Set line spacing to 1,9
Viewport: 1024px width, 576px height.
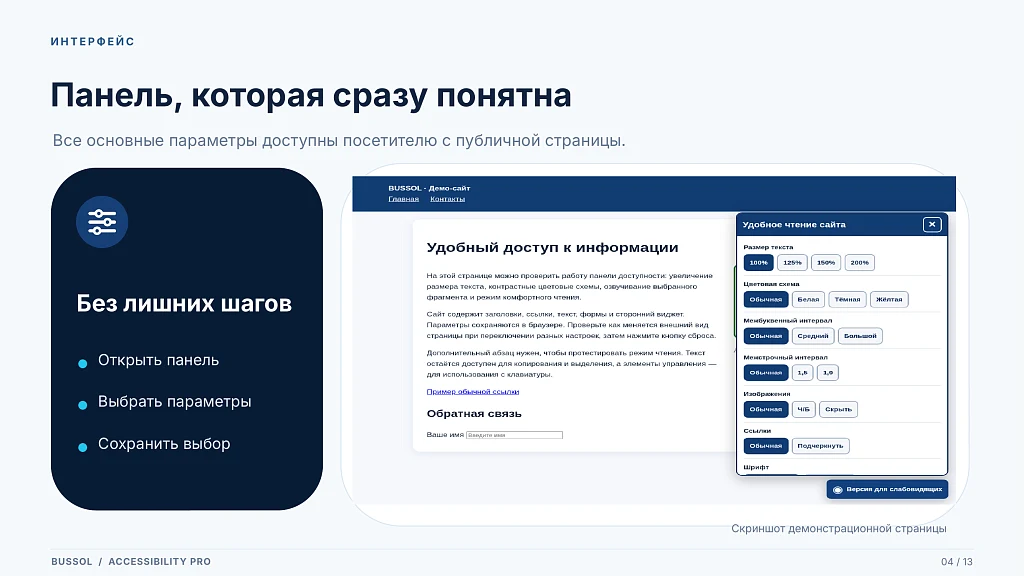tap(827, 372)
